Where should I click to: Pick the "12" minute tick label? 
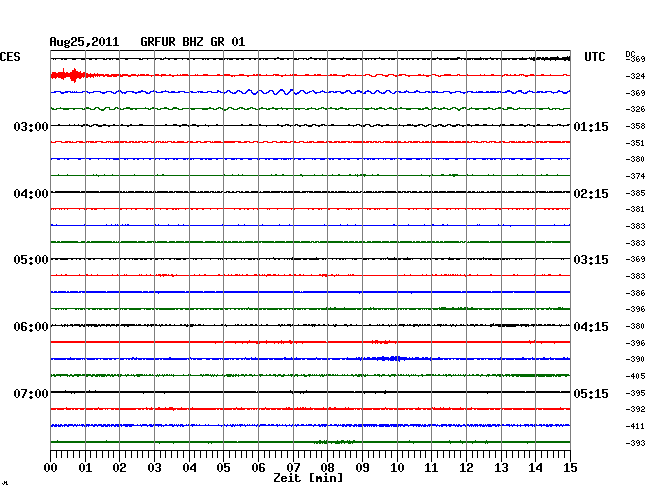click(466, 468)
